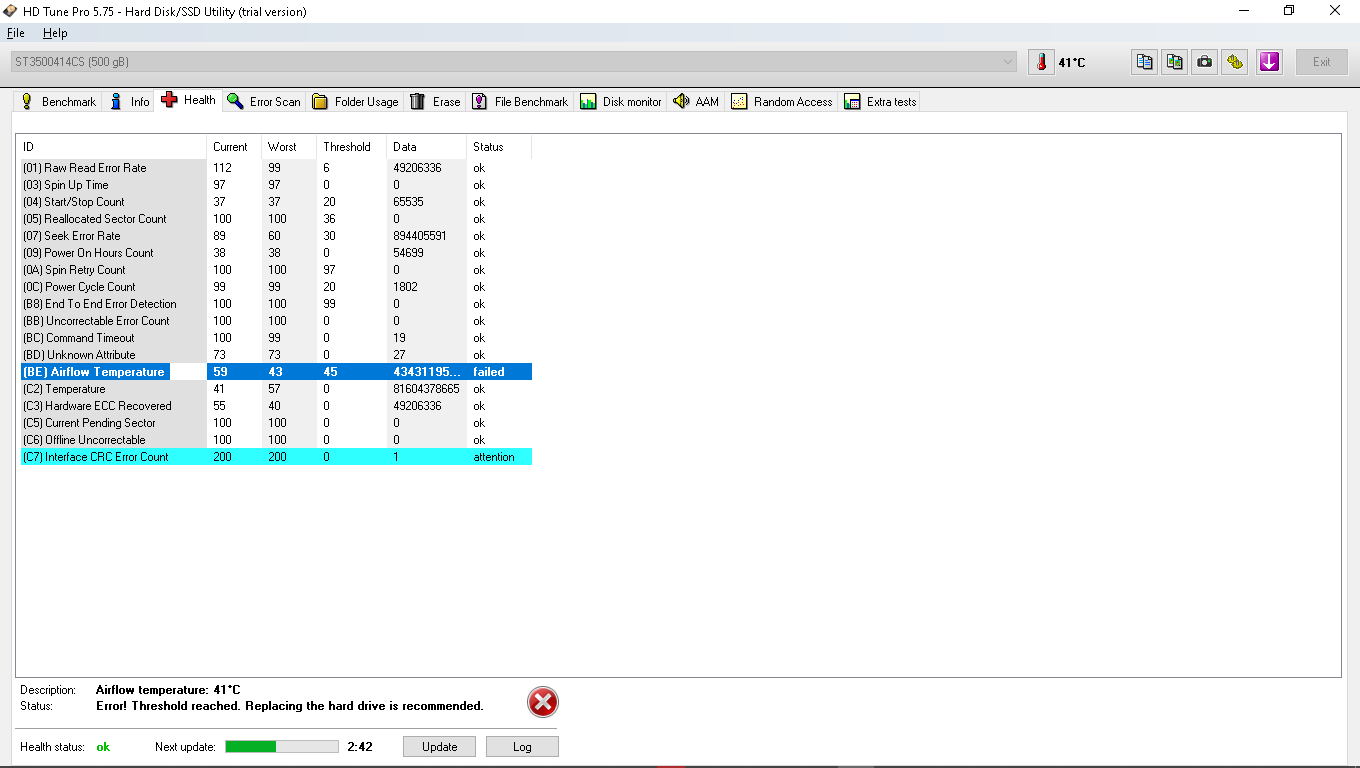Click the 'Threshold reached' error status message
Screen dimensions: 1360x768
[290, 706]
